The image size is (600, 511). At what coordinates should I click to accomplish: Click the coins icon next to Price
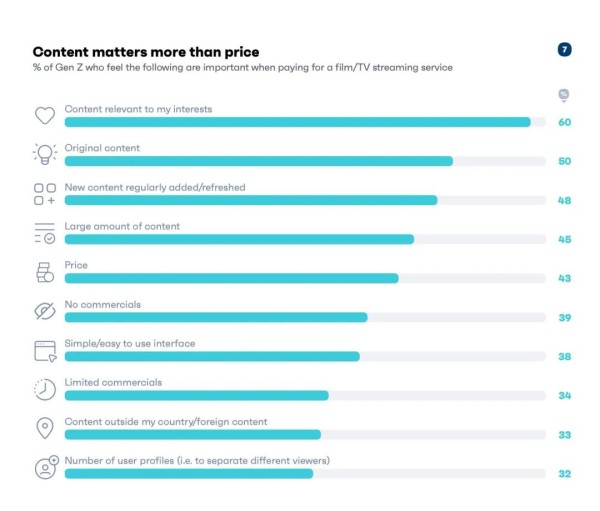coord(44,271)
